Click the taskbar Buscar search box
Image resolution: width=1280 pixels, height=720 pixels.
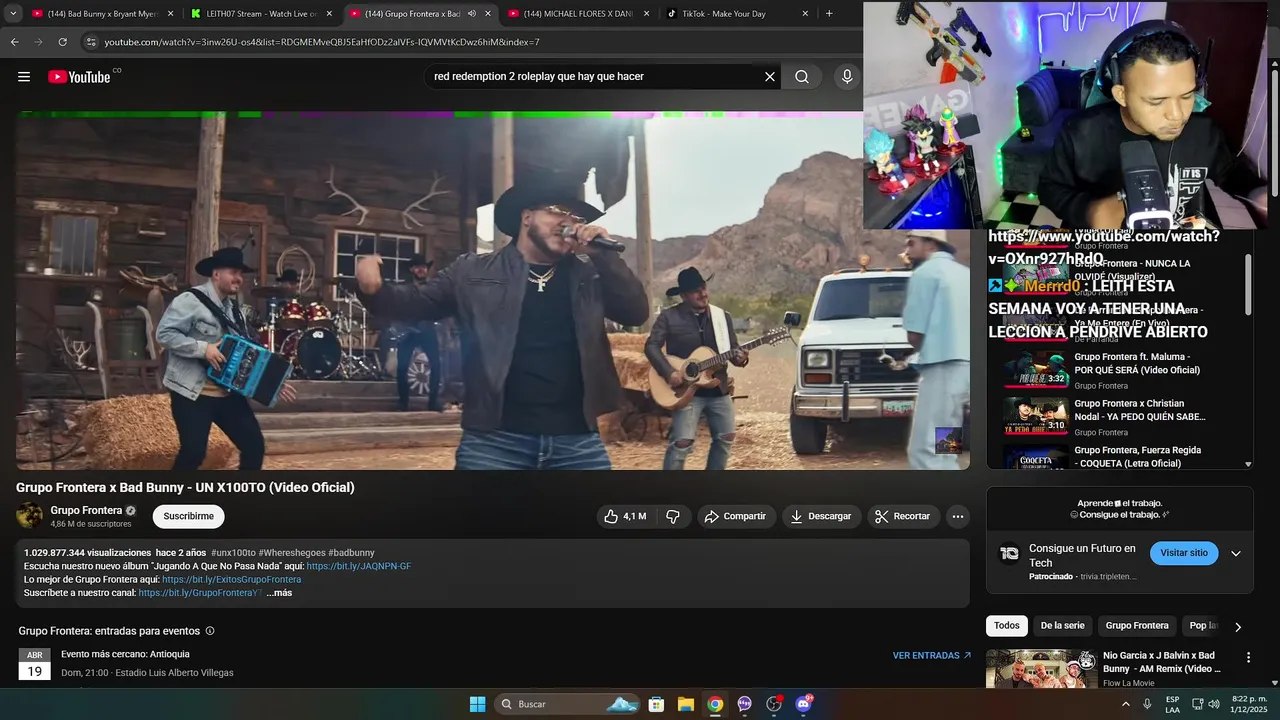(x=568, y=704)
